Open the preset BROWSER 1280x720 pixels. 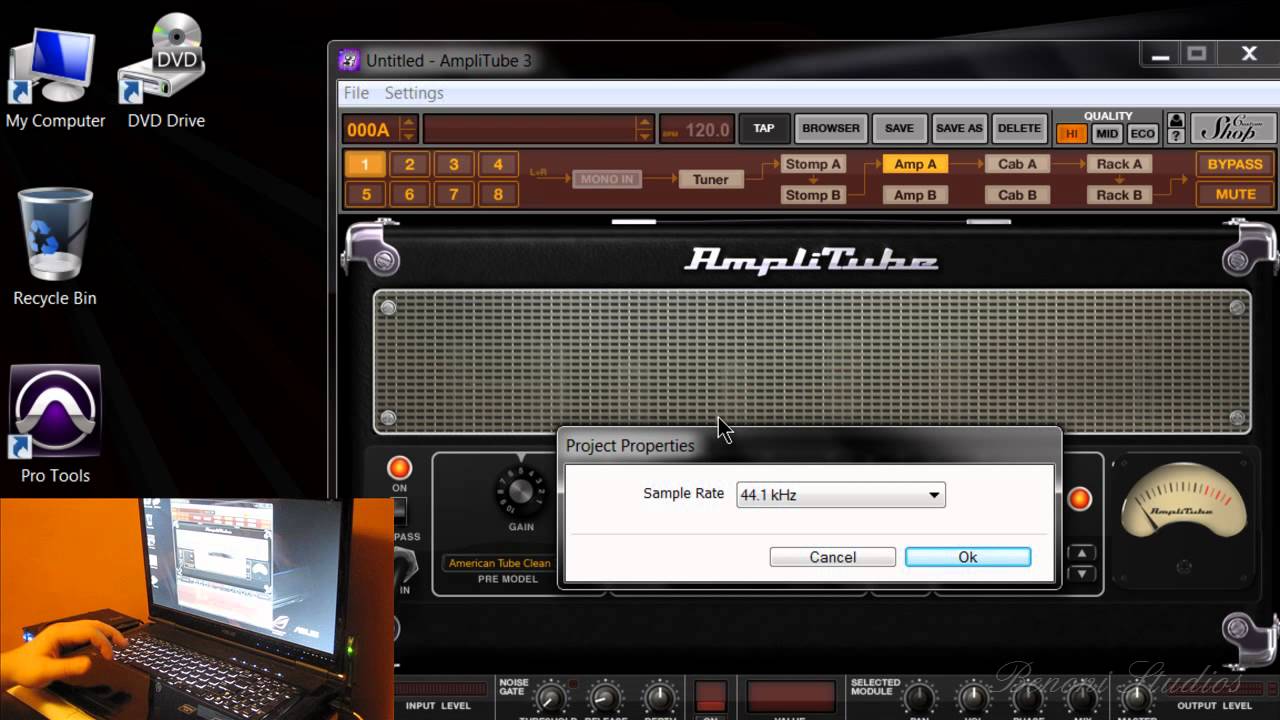830,129
